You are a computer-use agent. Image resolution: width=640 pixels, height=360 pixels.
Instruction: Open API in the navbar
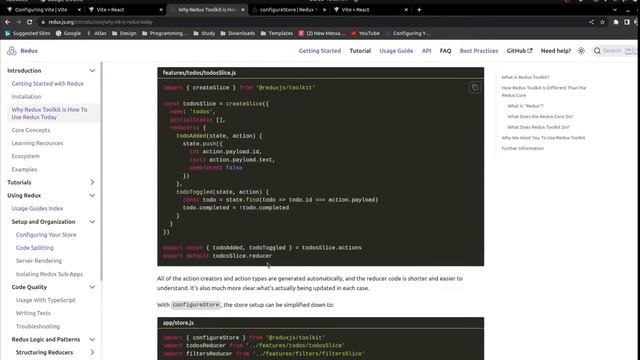pos(427,51)
